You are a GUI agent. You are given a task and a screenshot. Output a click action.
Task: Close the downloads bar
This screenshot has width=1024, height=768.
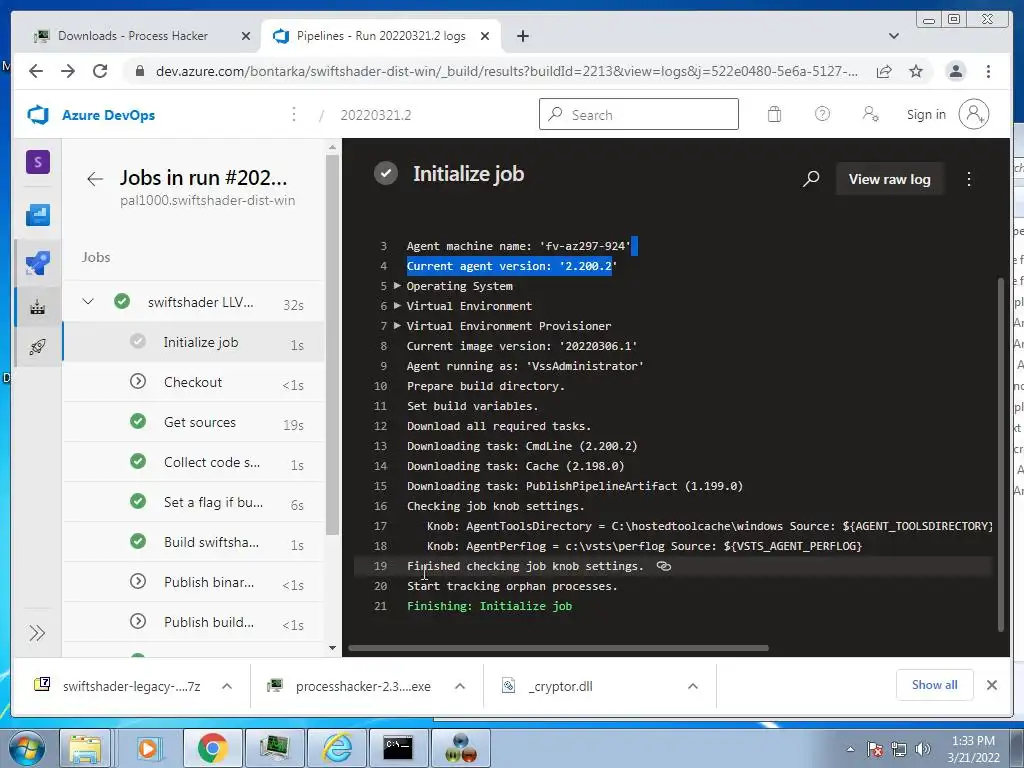pos(991,685)
